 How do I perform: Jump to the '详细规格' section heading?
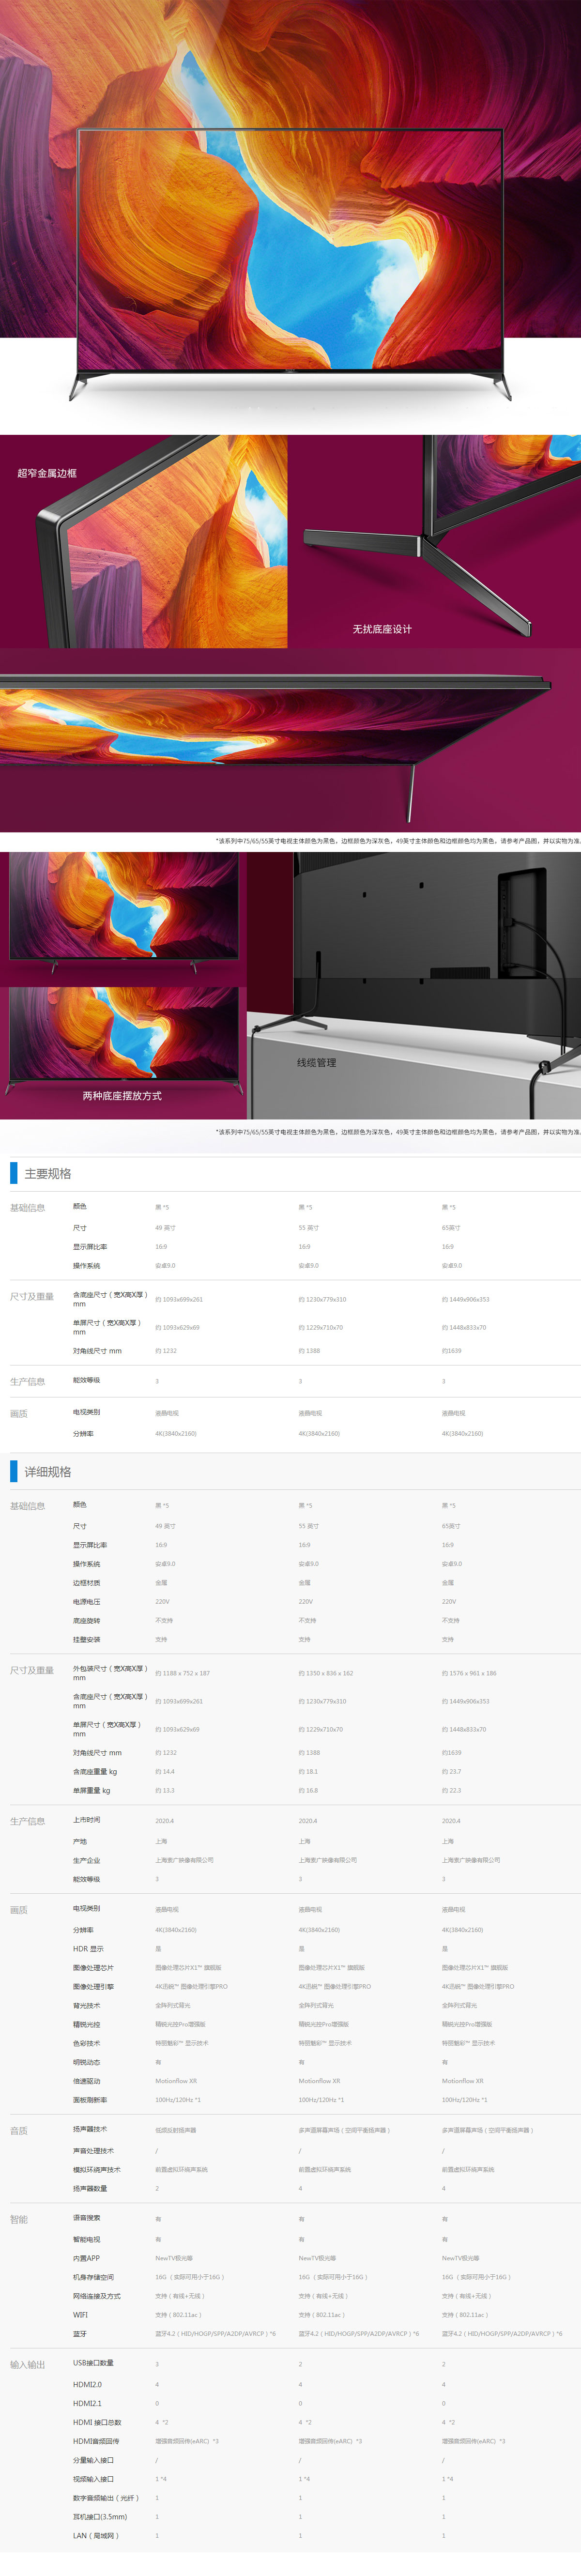(x=48, y=1472)
